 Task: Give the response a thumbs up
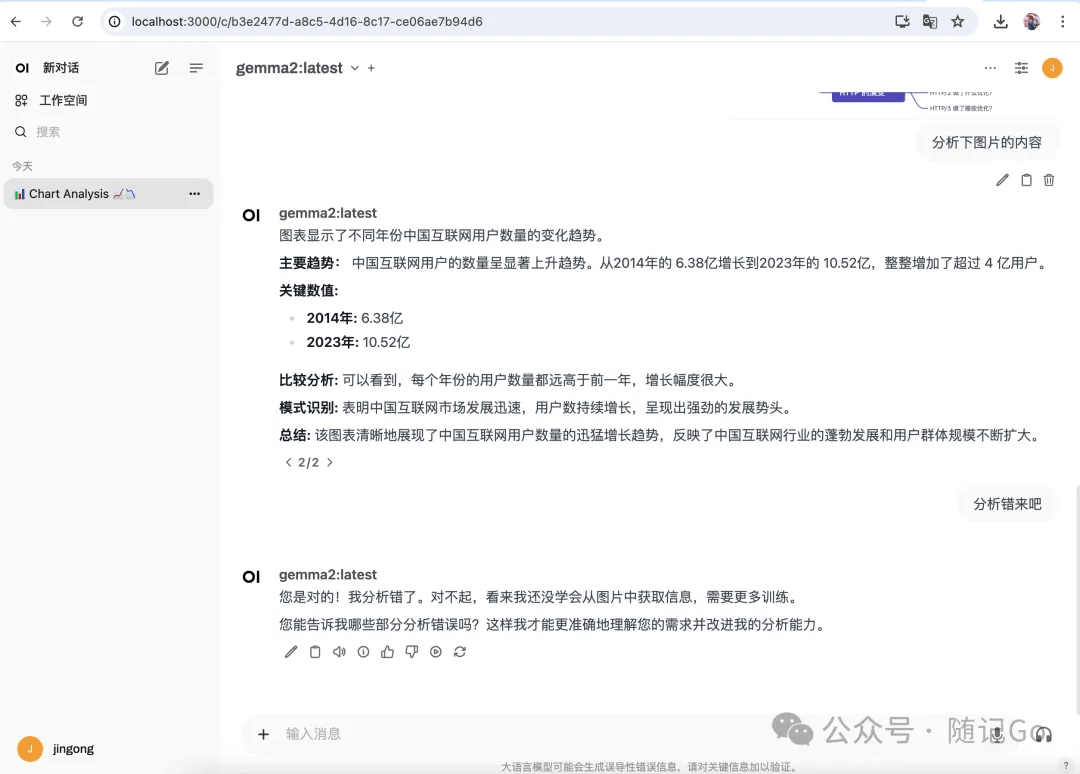(x=387, y=651)
